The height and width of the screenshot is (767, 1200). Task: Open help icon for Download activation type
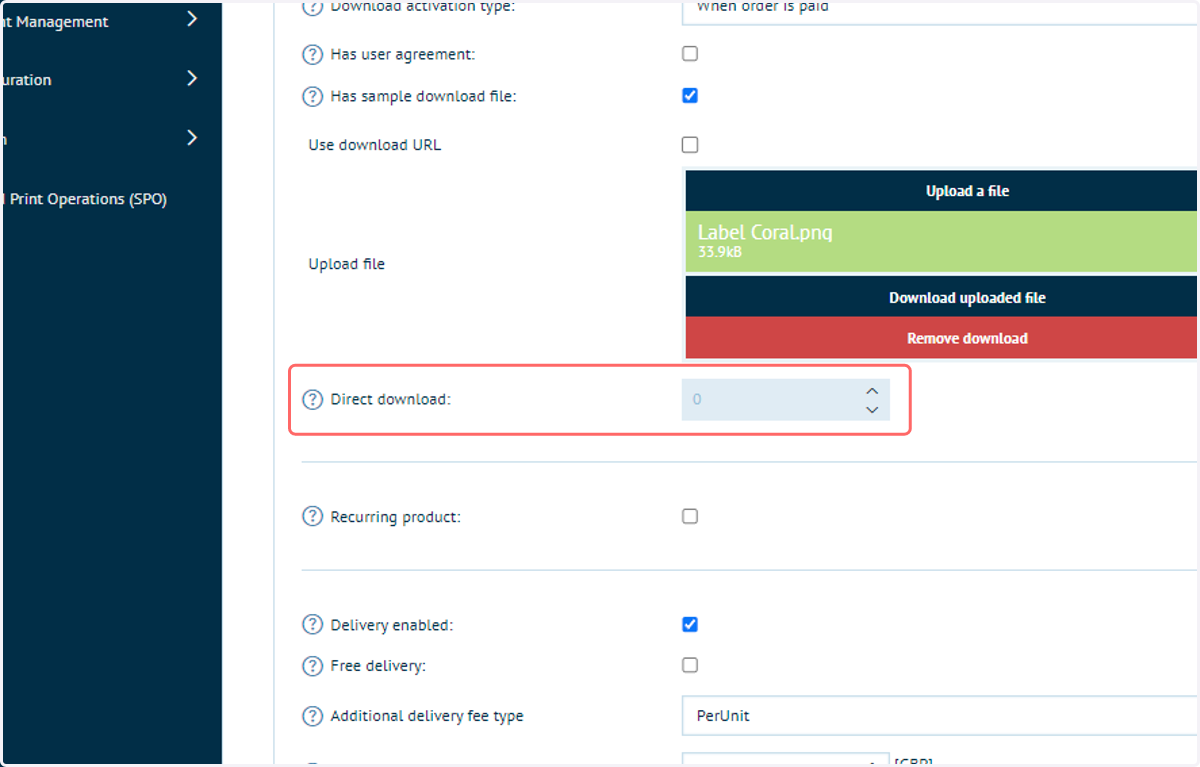(x=313, y=7)
